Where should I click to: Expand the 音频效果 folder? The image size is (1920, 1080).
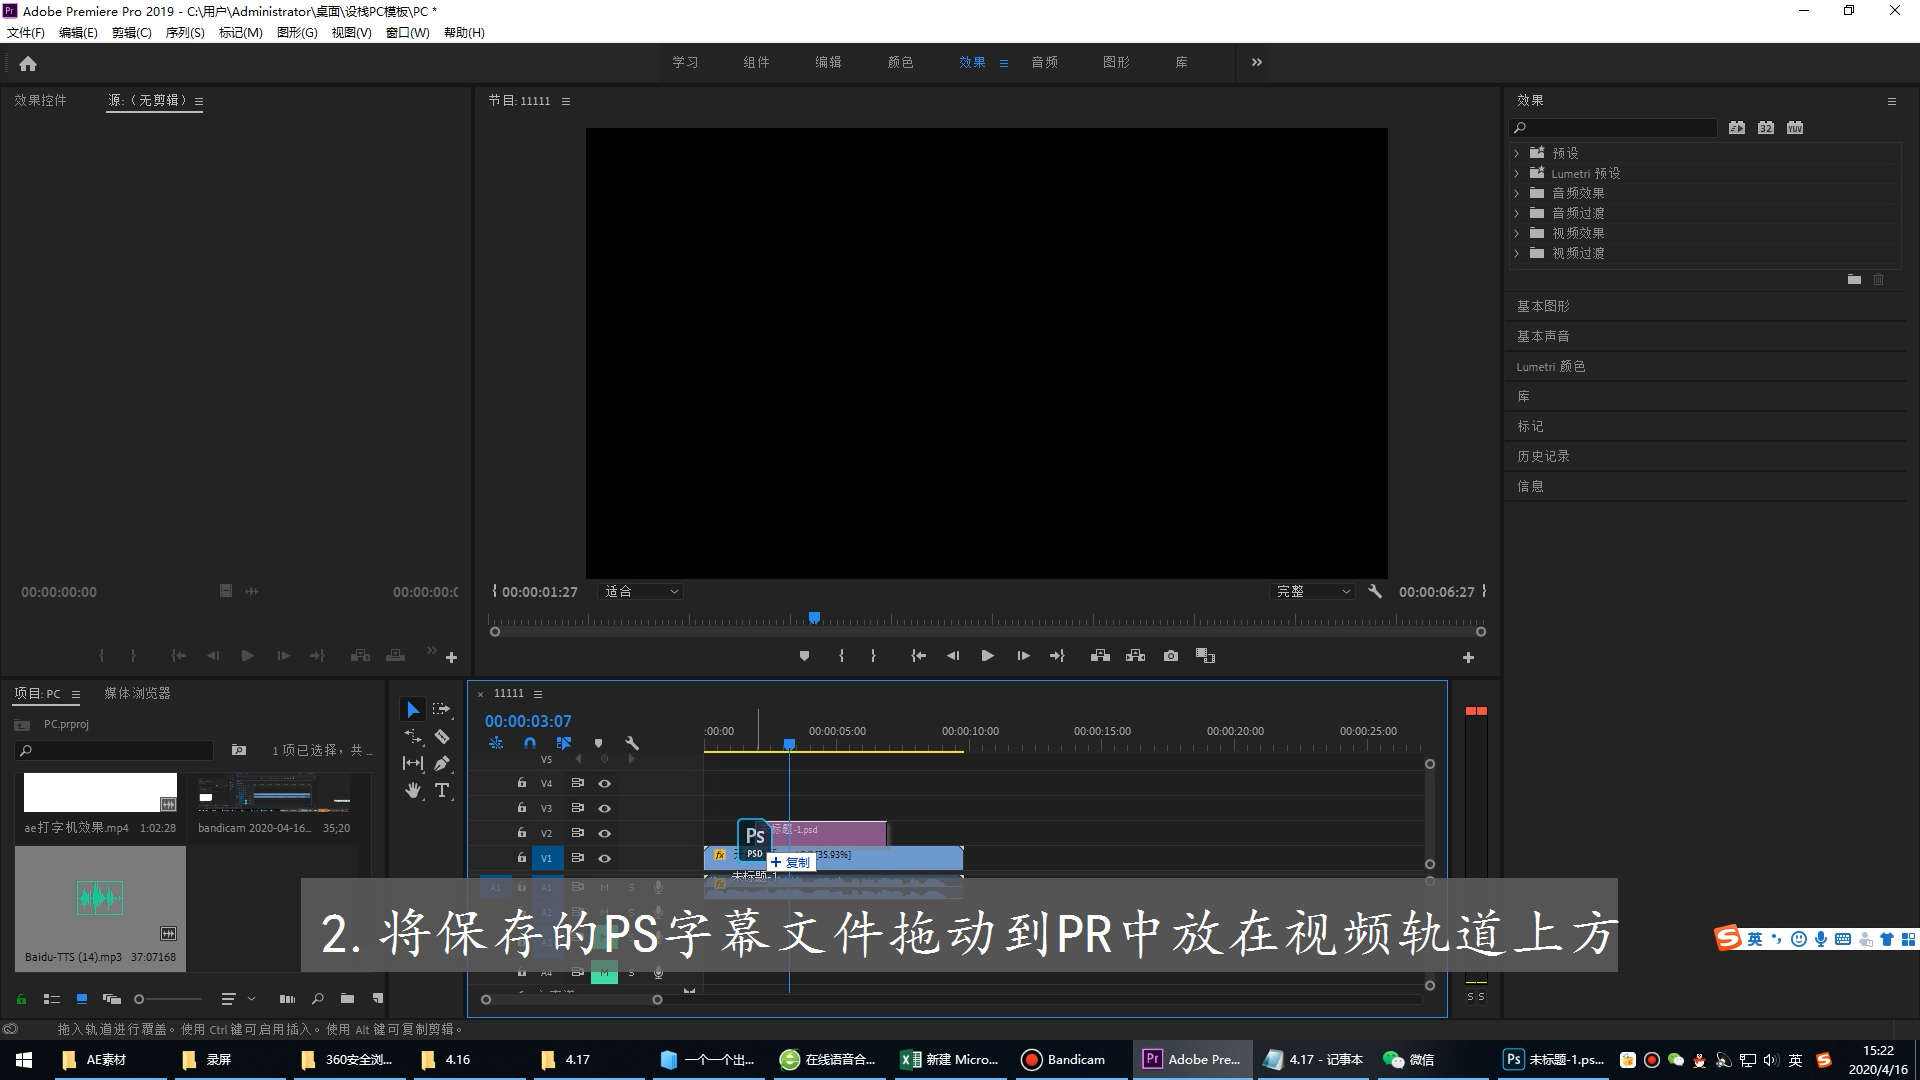pos(1517,193)
